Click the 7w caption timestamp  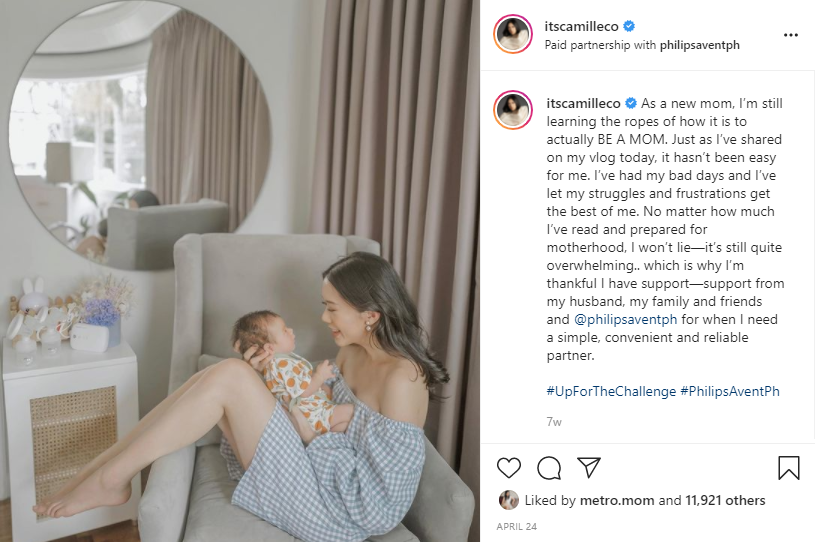coord(554,421)
